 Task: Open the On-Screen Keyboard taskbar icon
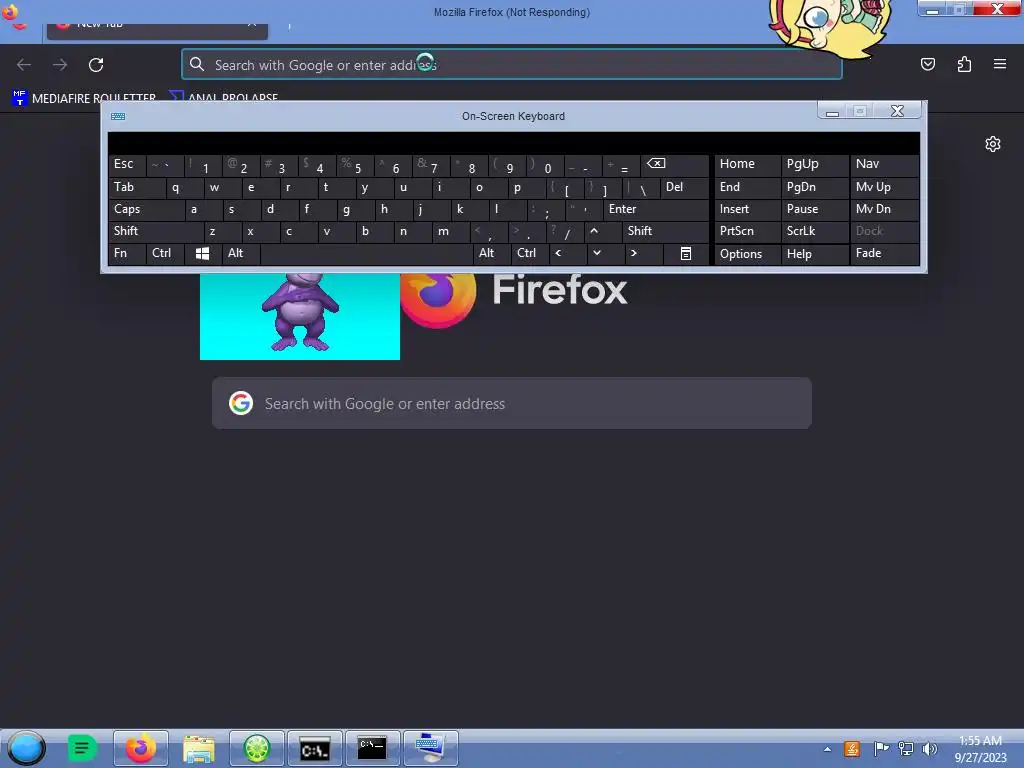(x=430, y=748)
